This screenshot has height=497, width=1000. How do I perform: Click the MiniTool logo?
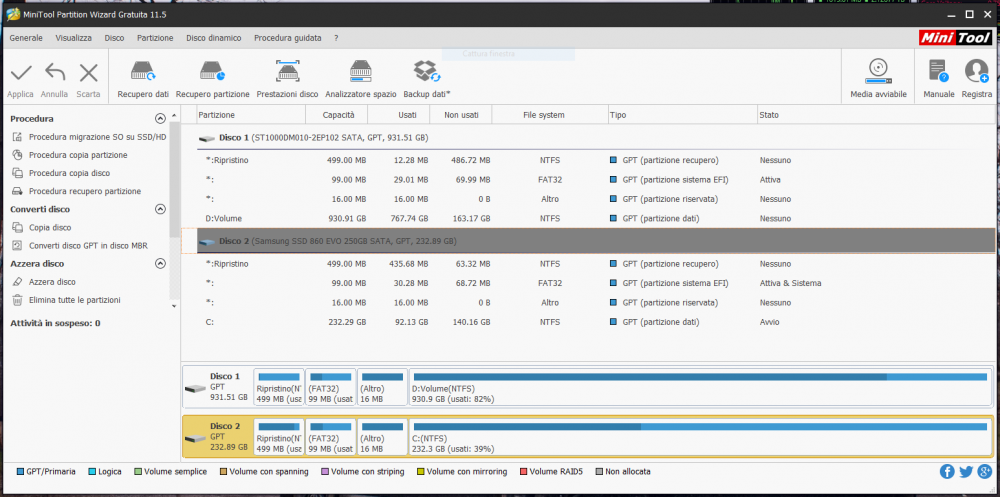(x=955, y=38)
